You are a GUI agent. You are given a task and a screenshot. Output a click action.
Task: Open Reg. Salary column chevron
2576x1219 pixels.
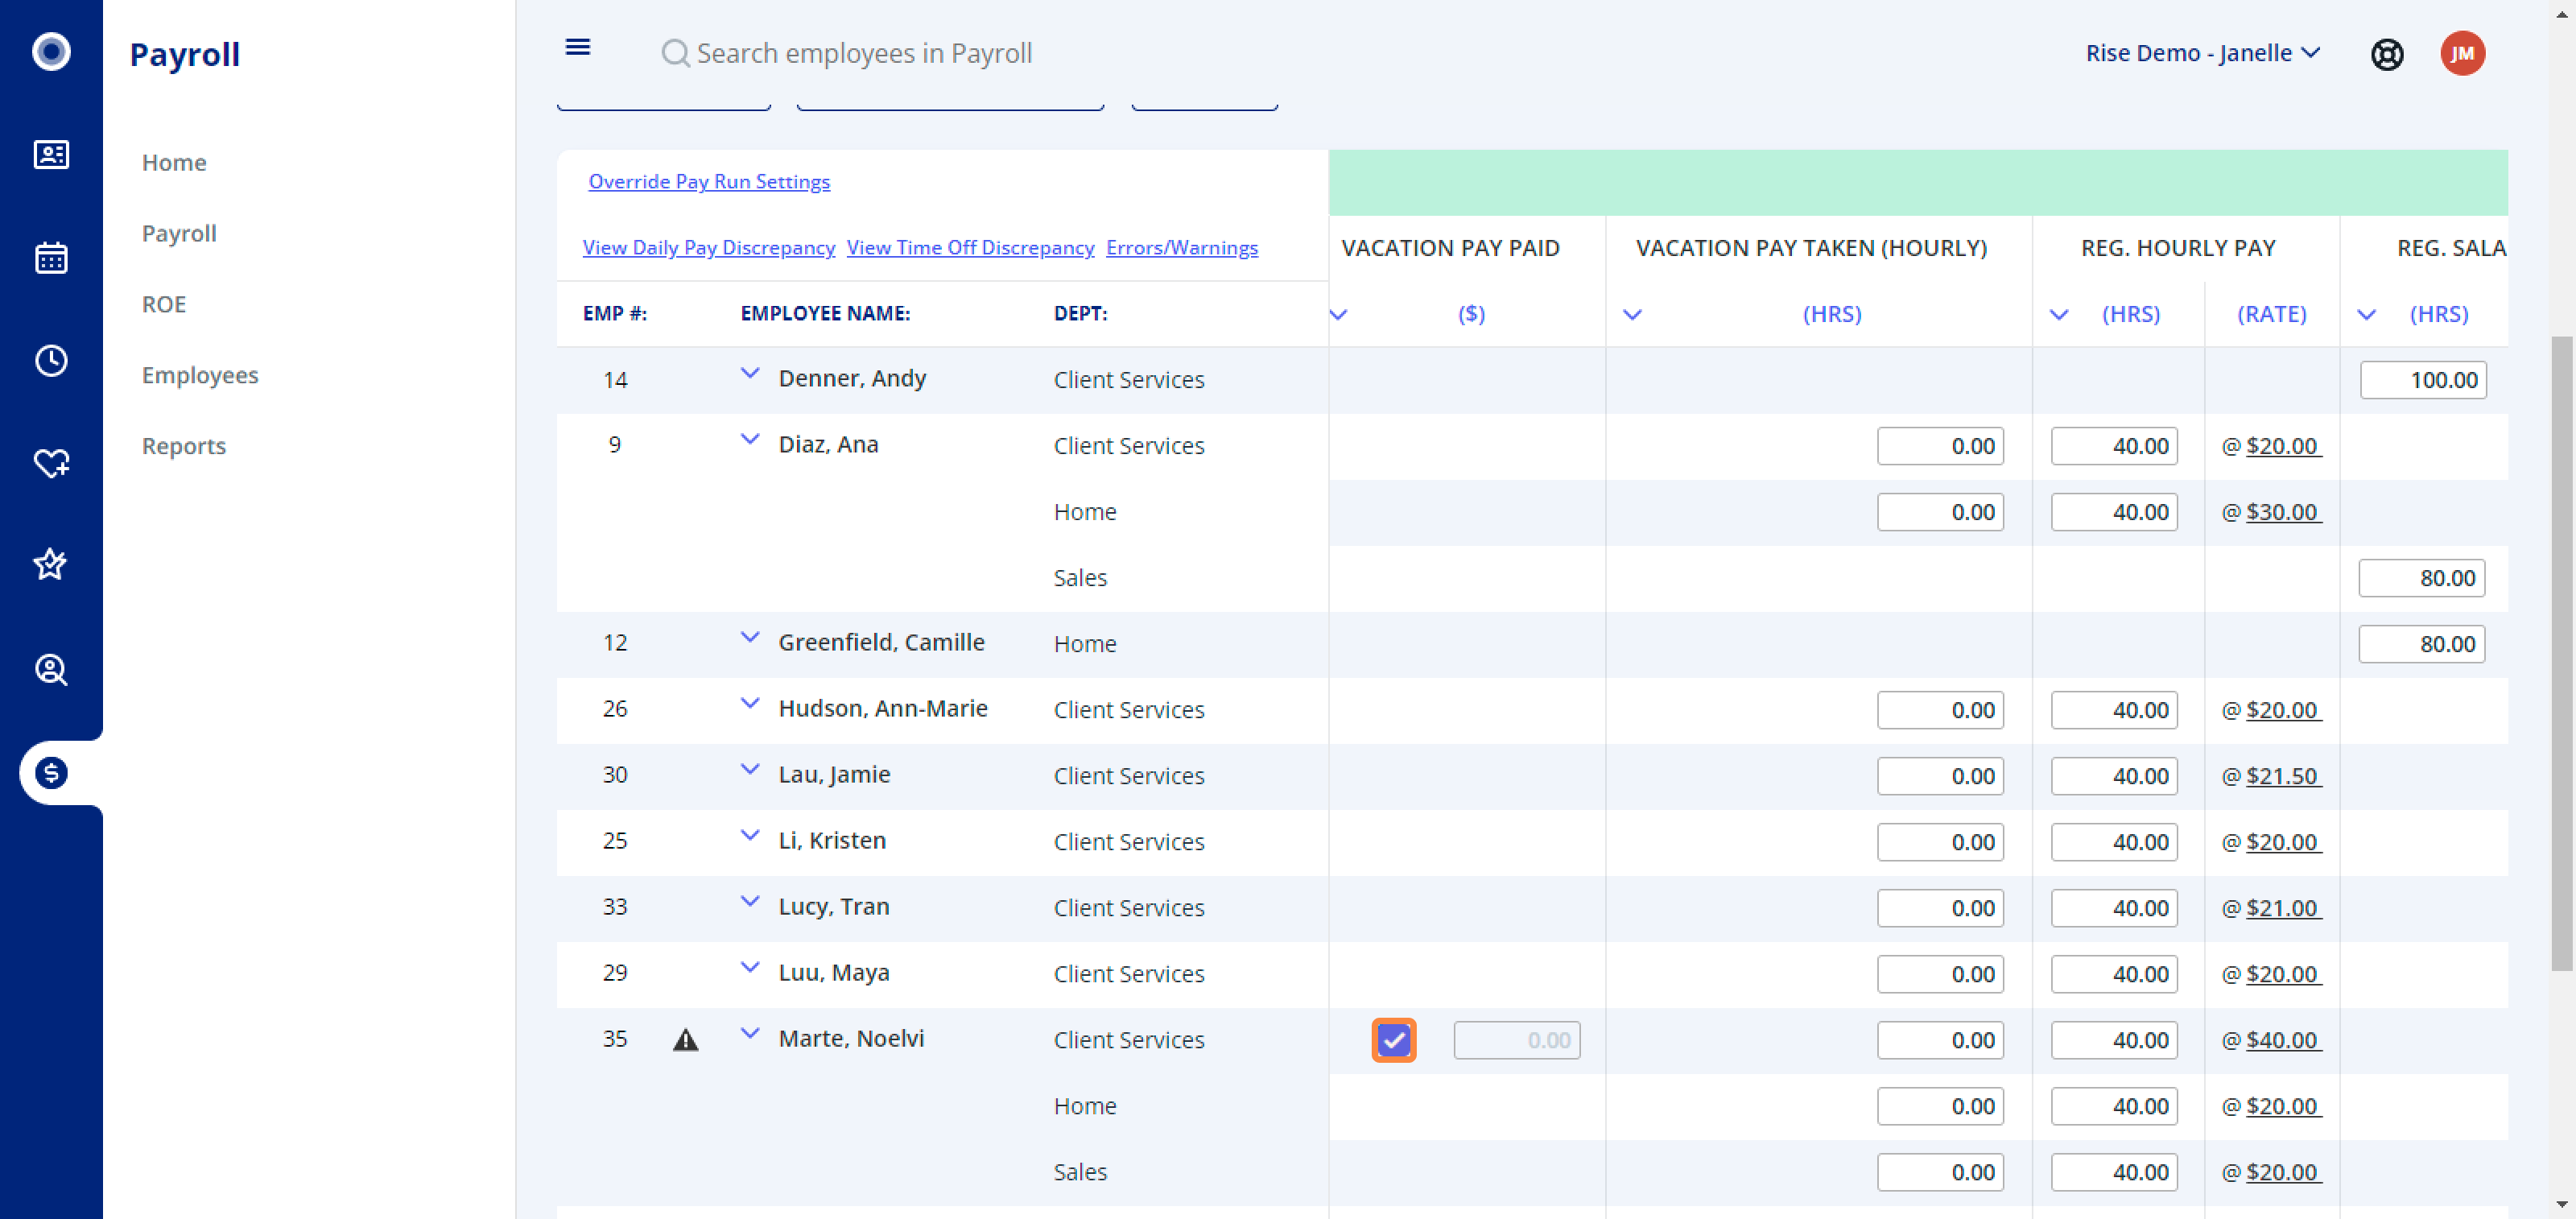click(x=2366, y=315)
